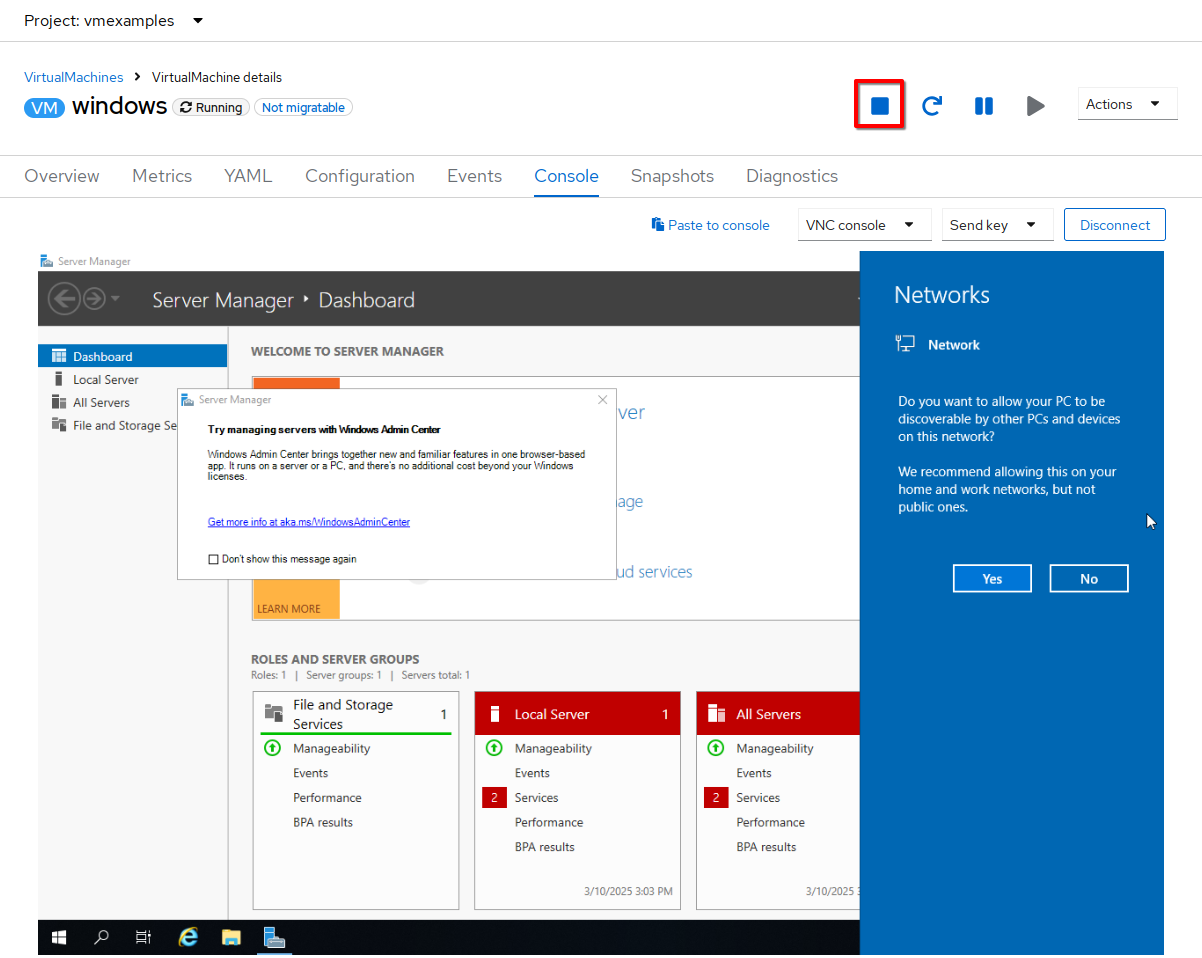Screen dimensions: 1202x958
Task: Open Windows taskbar search
Action: click(x=101, y=937)
